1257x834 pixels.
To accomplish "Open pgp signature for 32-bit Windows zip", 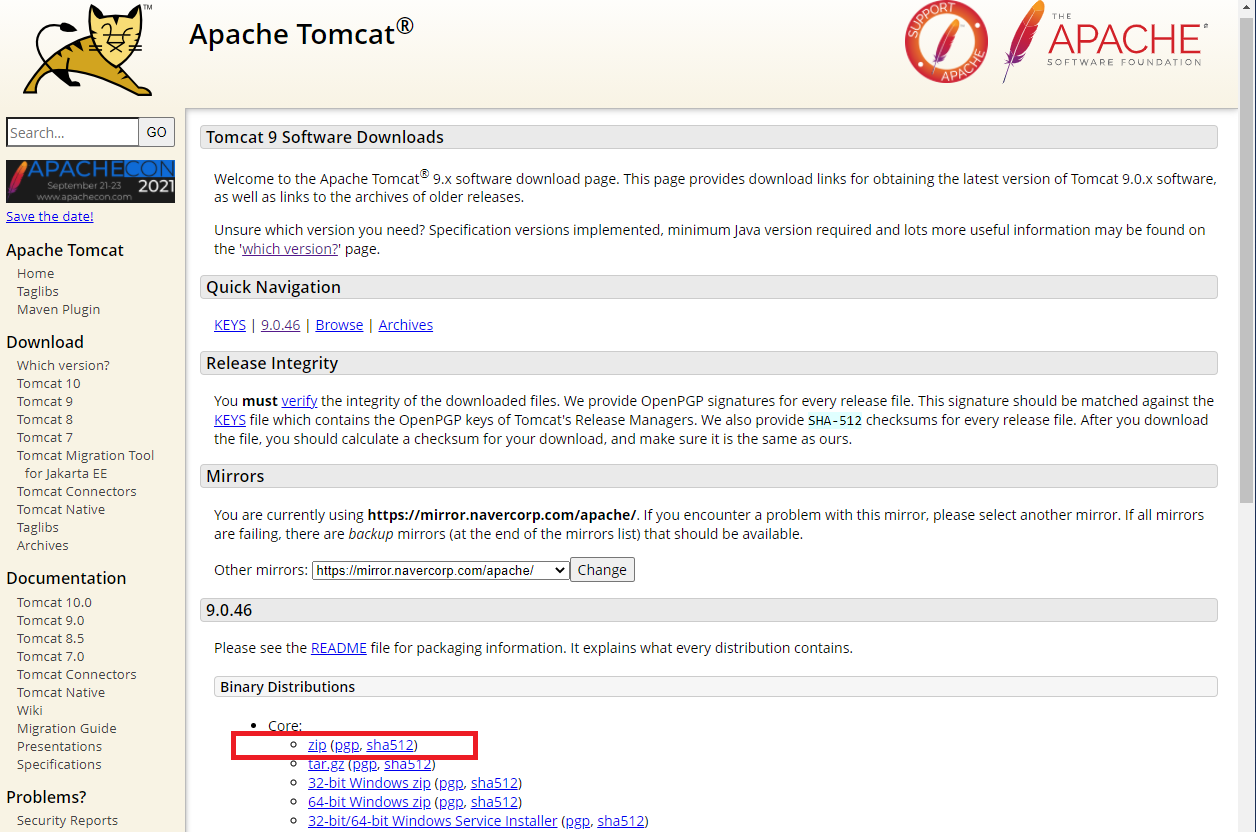I will pyautogui.click(x=451, y=783).
